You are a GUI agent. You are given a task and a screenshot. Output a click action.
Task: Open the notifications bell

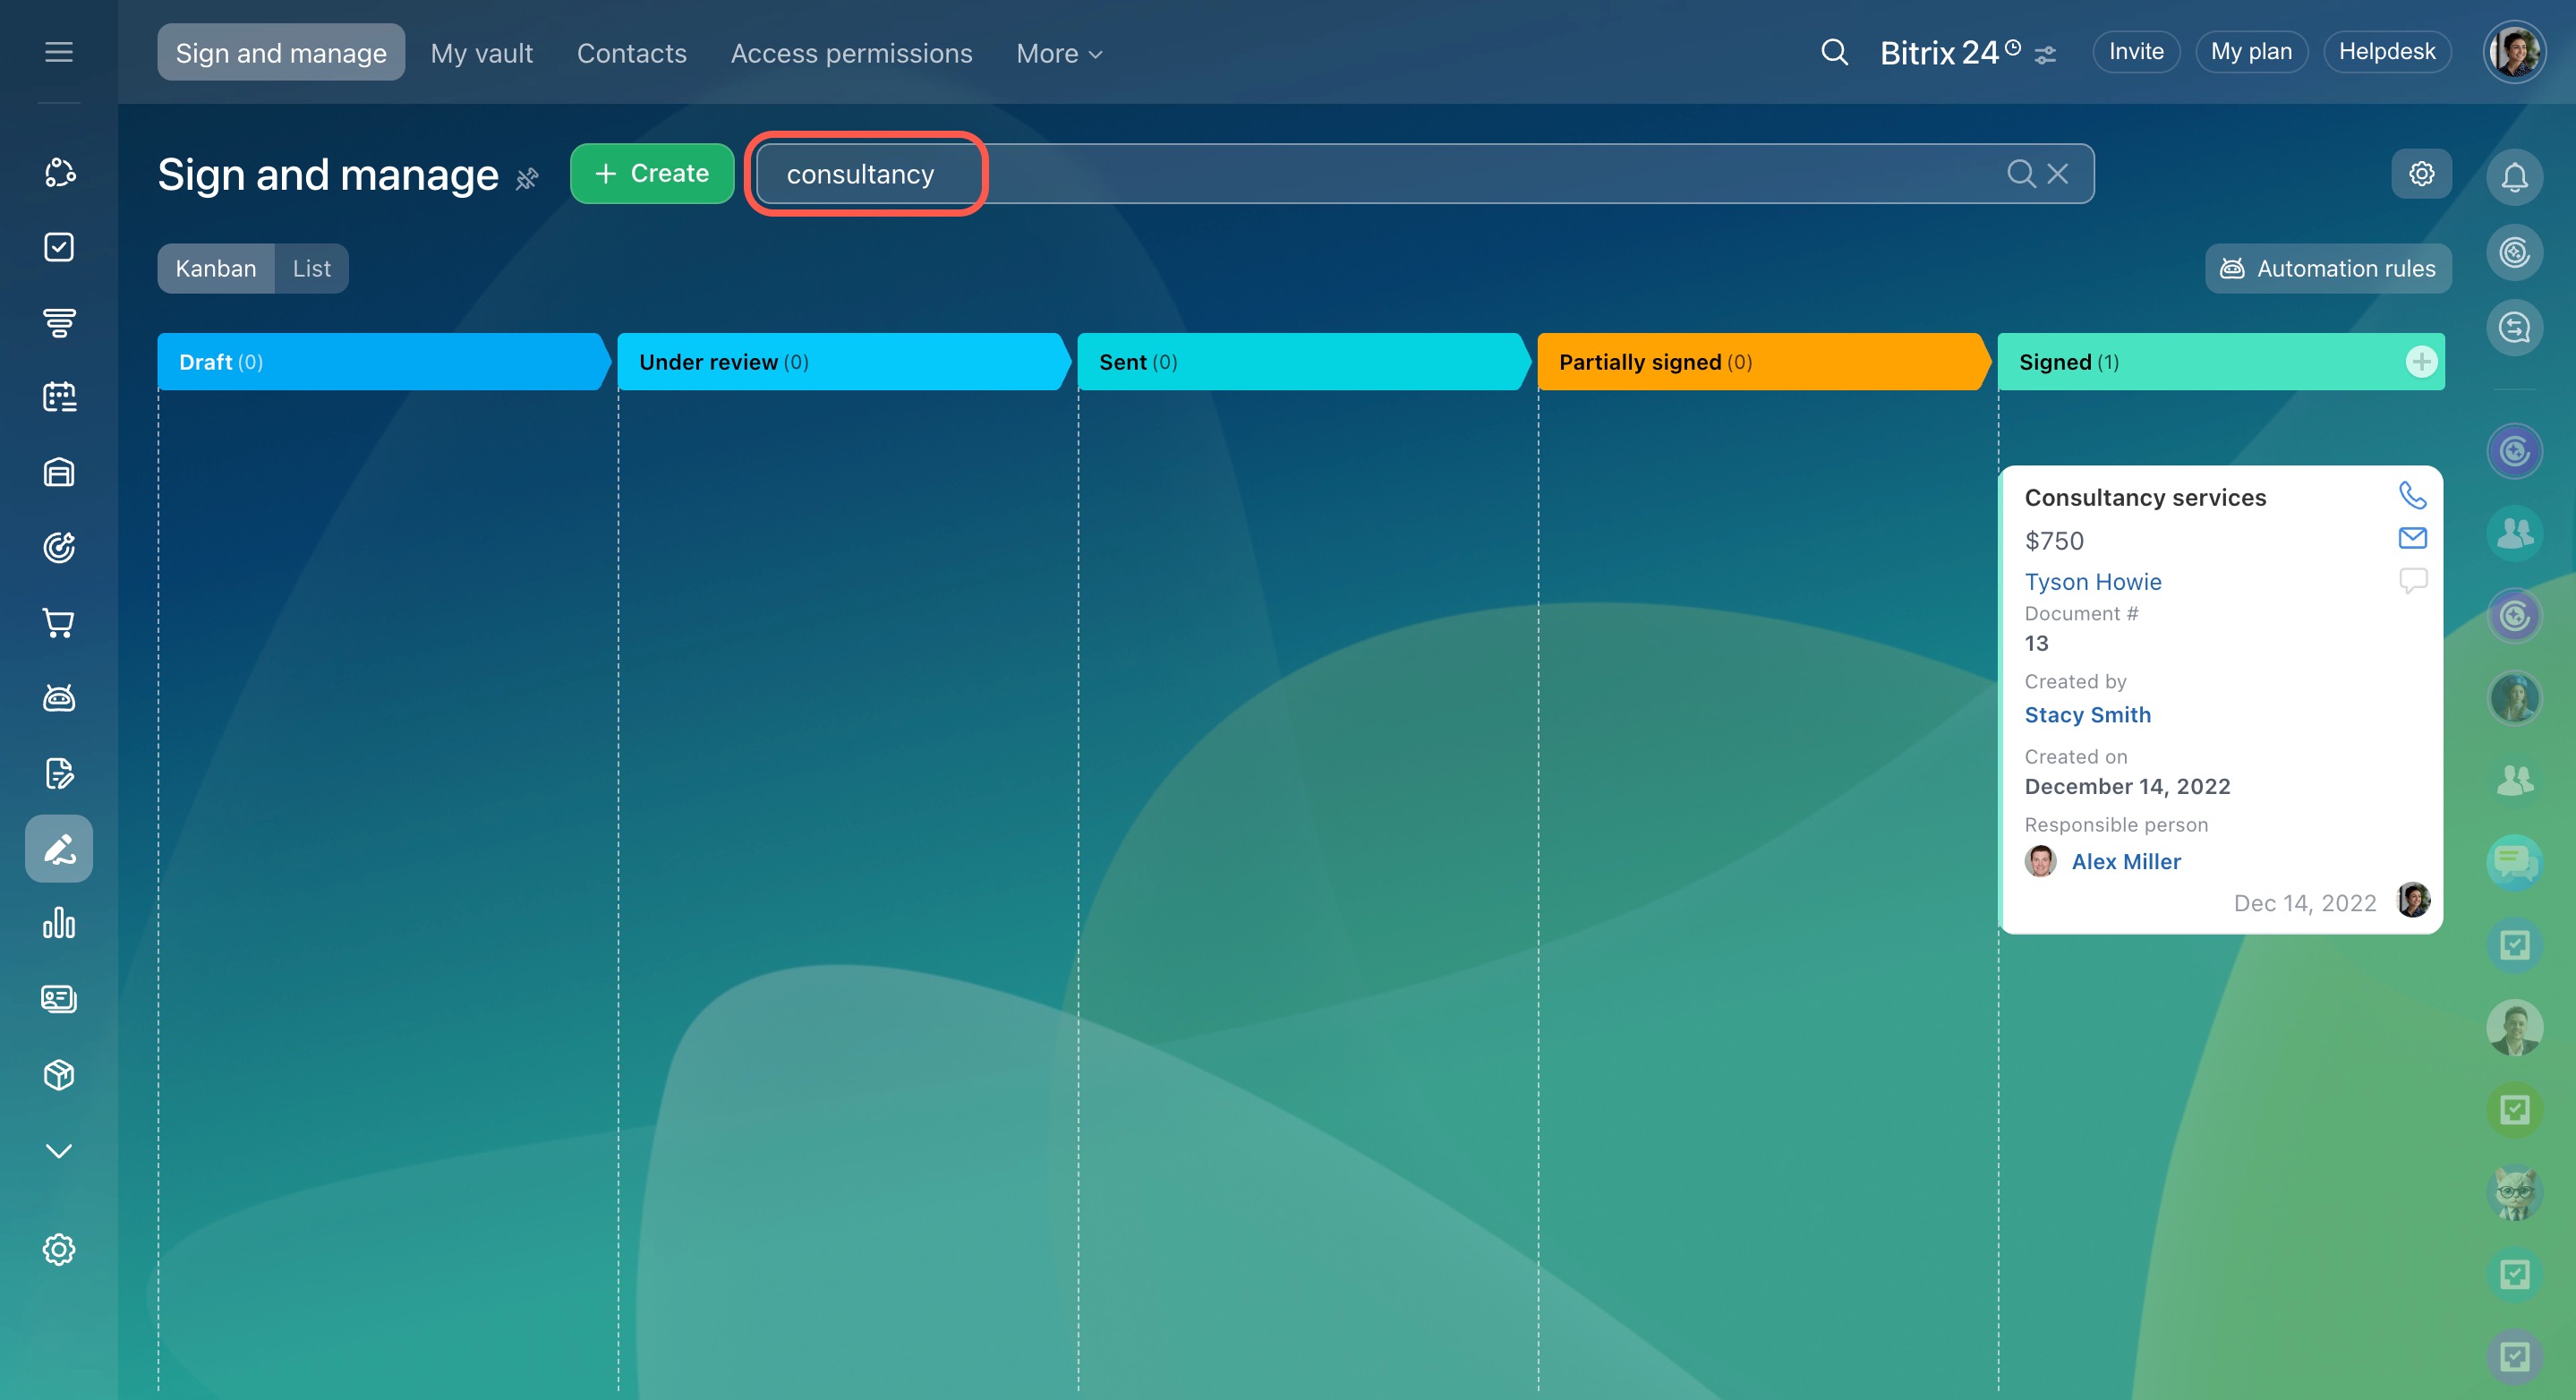(x=2514, y=177)
